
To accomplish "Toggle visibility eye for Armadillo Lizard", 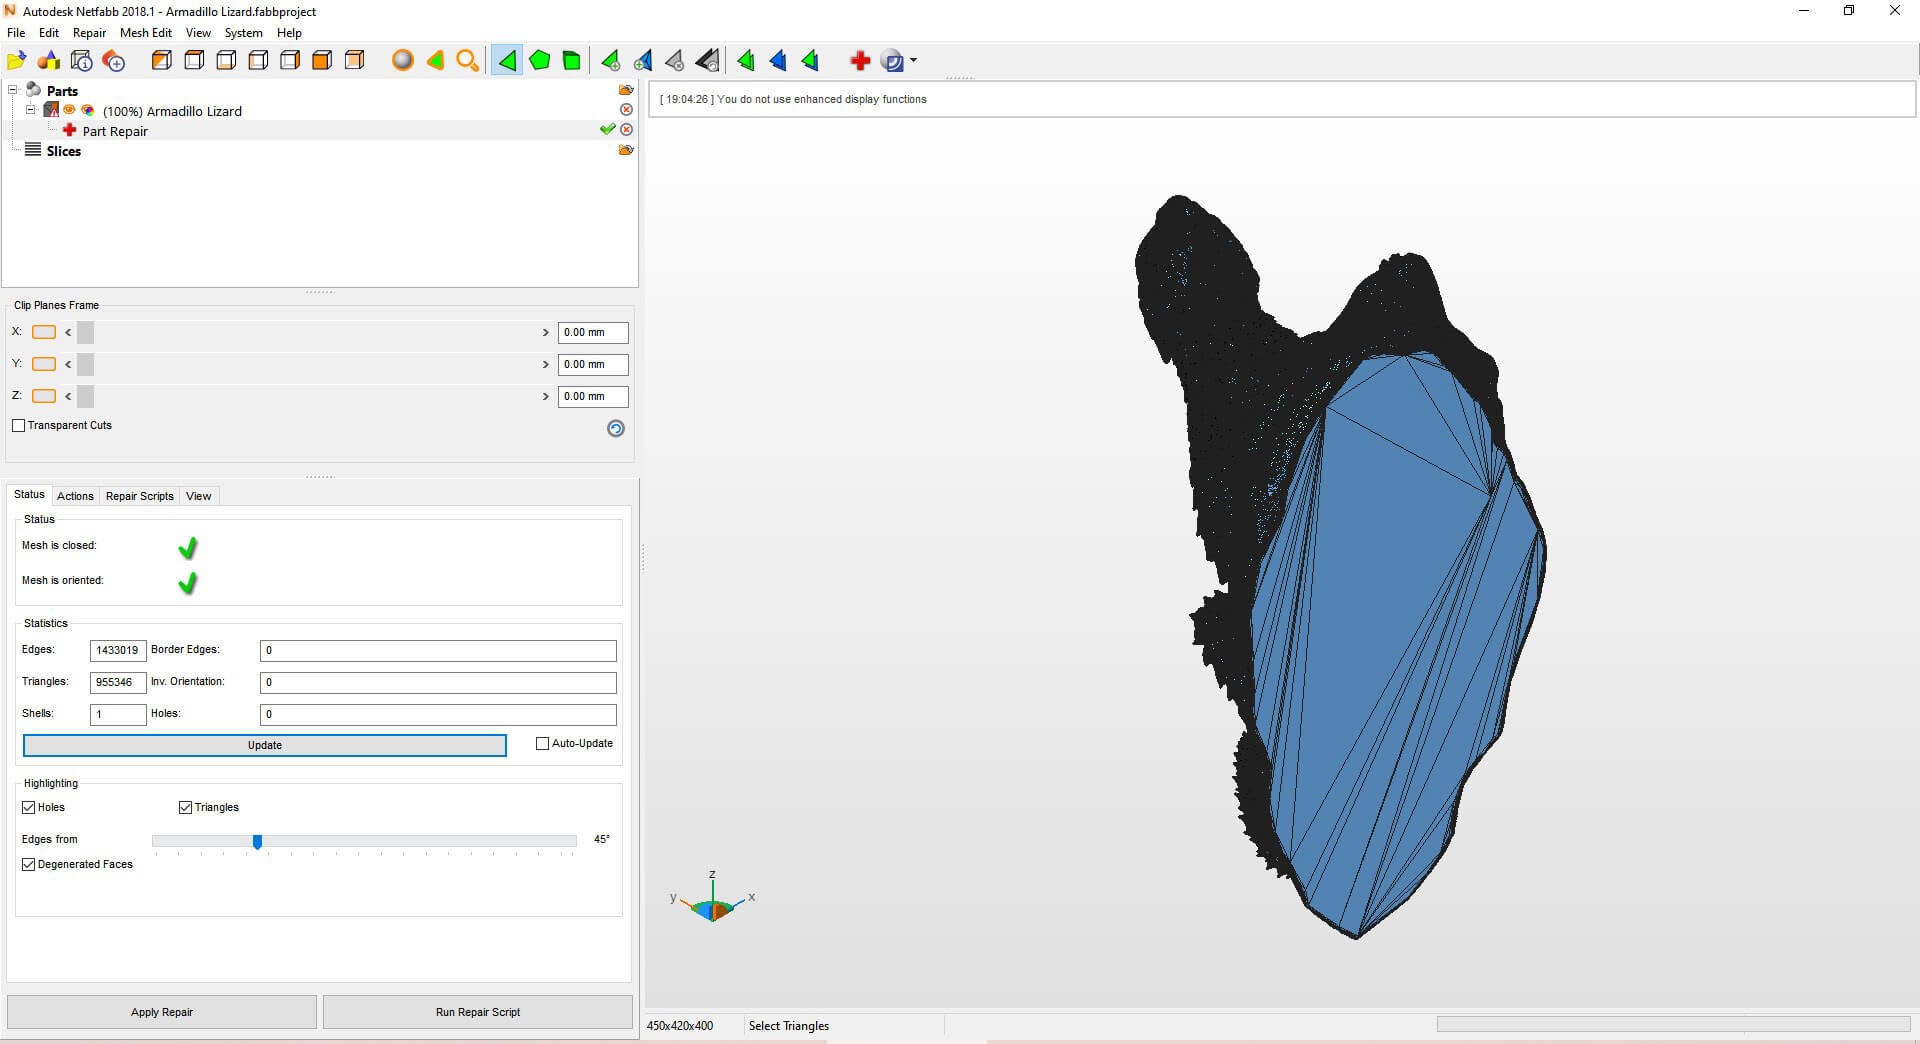I will (70, 111).
